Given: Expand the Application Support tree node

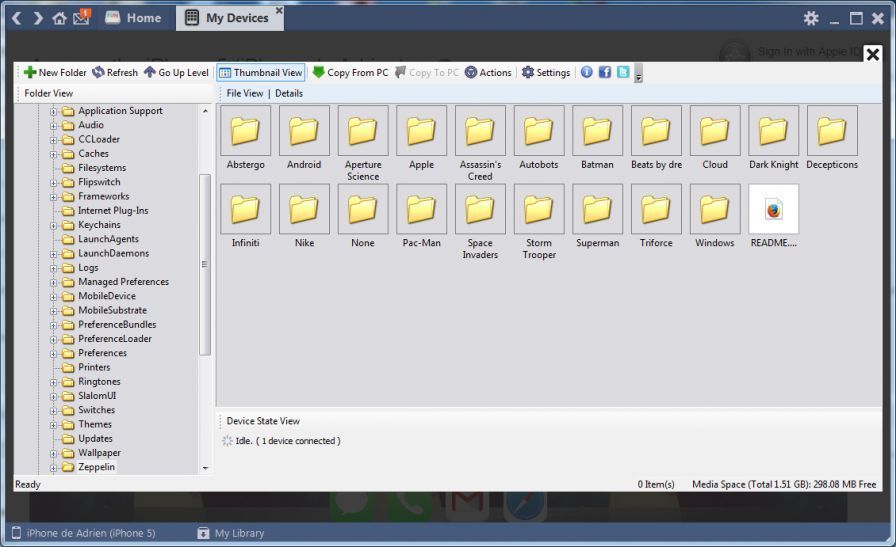Looking at the screenshot, I should (54, 111).
